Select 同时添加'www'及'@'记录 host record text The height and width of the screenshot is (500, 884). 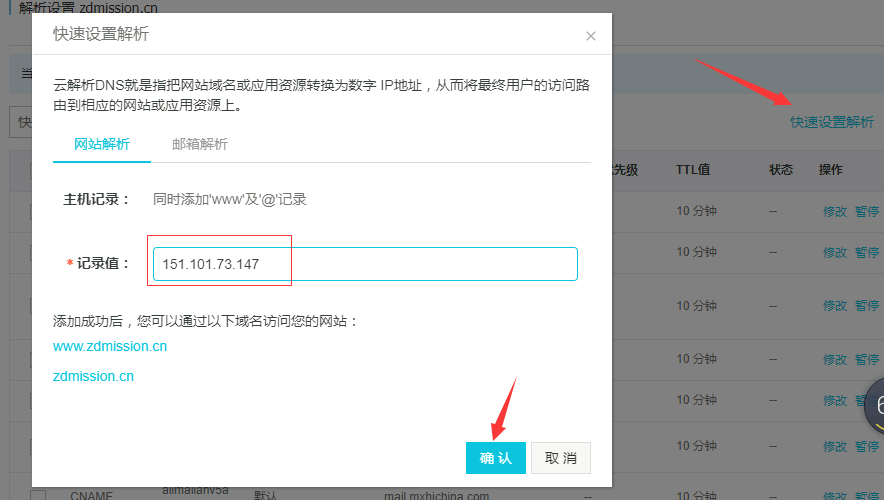(229, 199)
